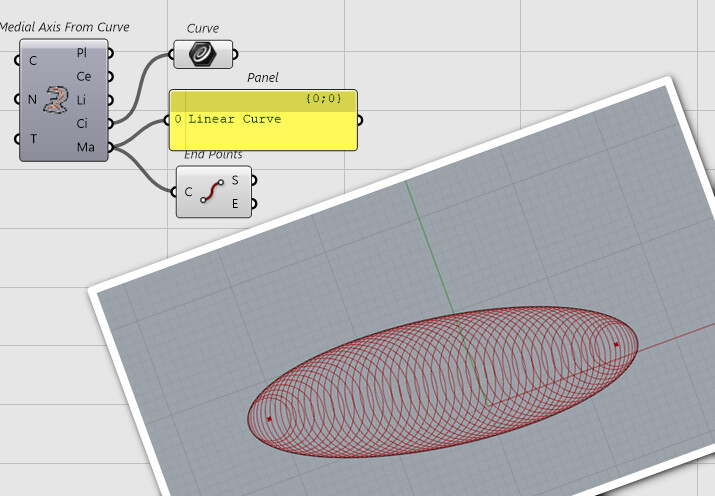Click the Ma output grip

click(x=110, y=147)
